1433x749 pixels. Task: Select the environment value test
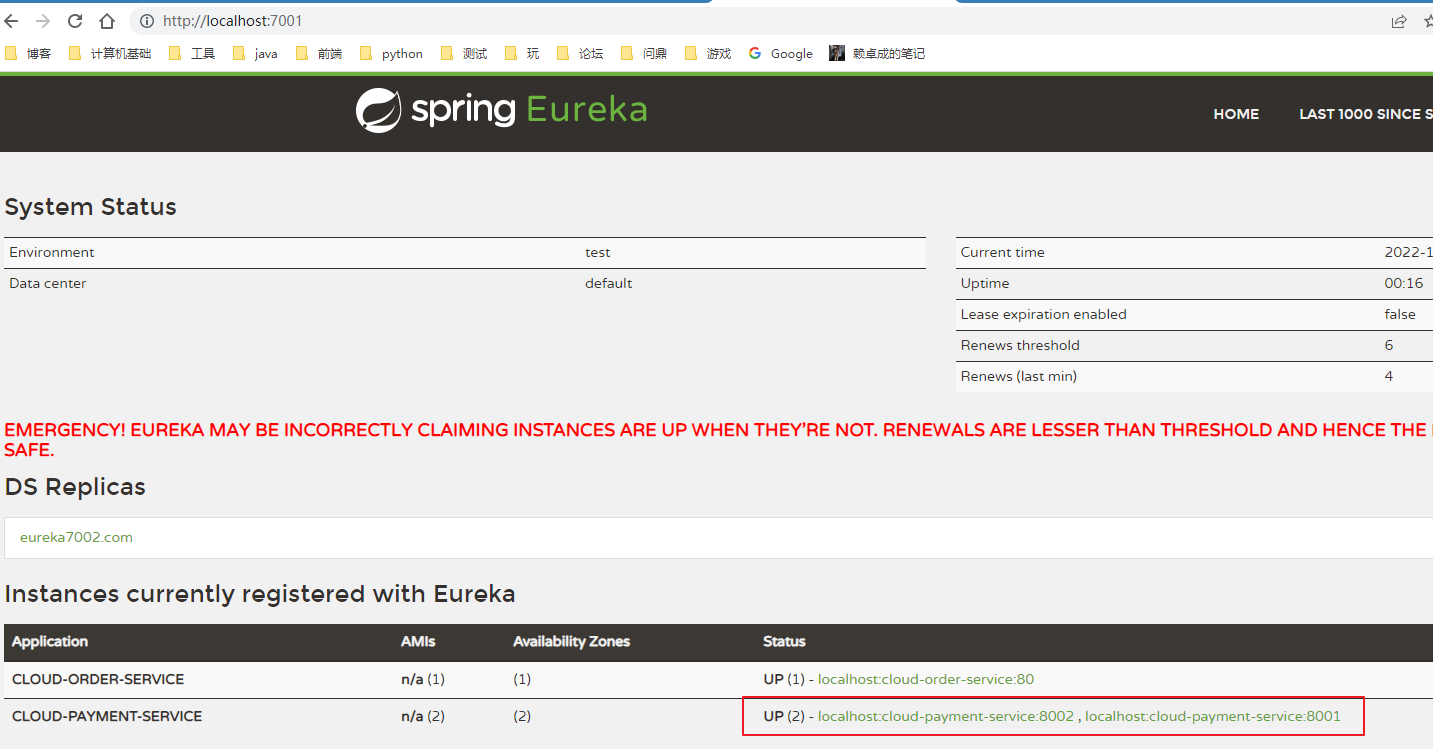point(598,252)
